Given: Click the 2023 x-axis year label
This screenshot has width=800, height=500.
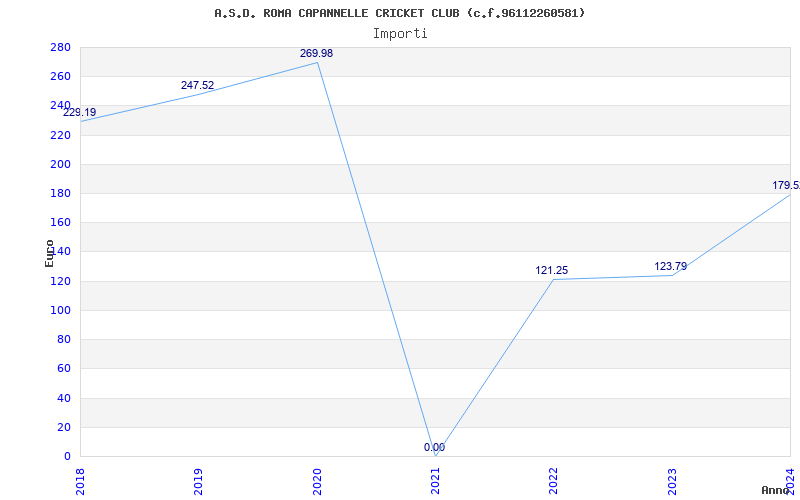Looking at the screenshot, I should 672,481.
